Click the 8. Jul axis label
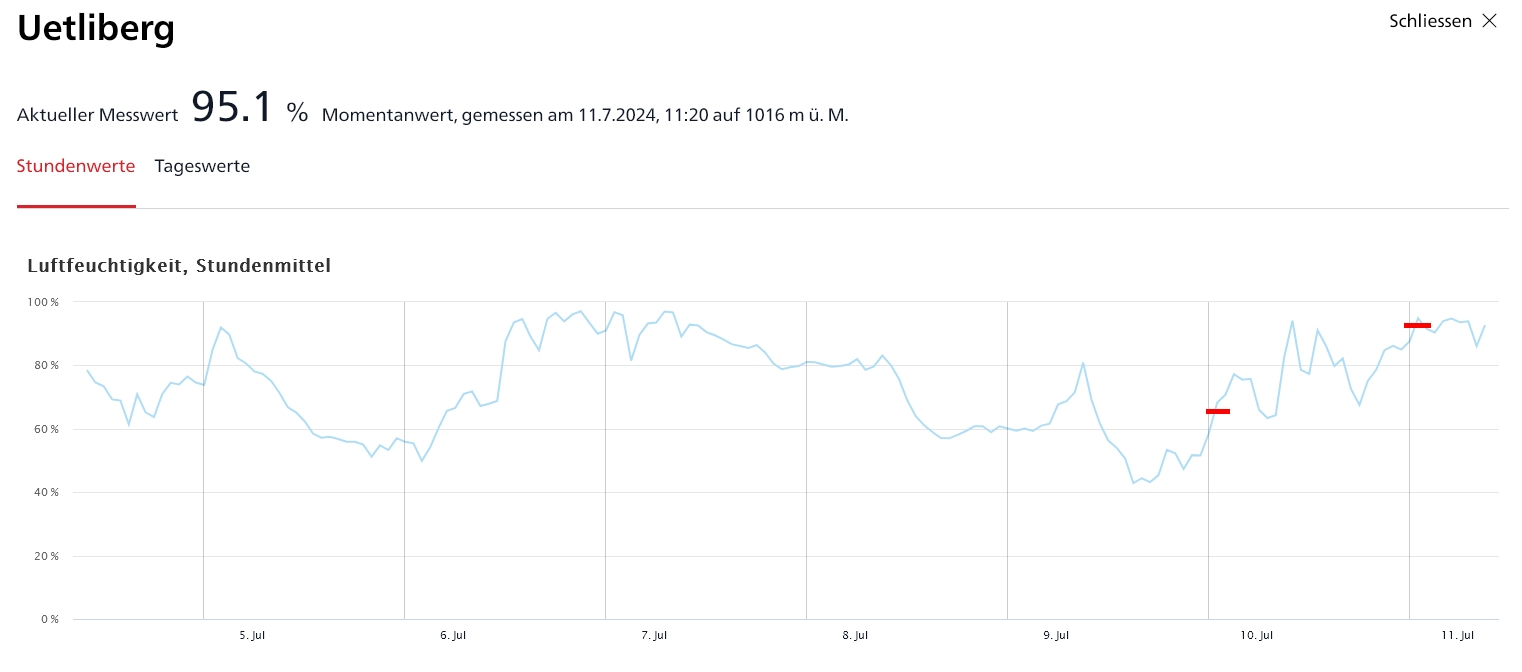 (x=855, y=635)
